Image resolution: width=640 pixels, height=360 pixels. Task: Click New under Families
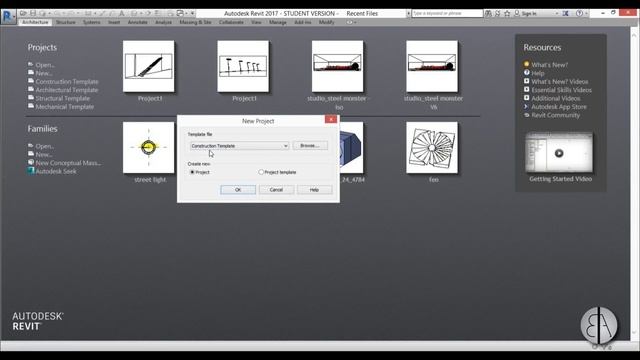44,154
